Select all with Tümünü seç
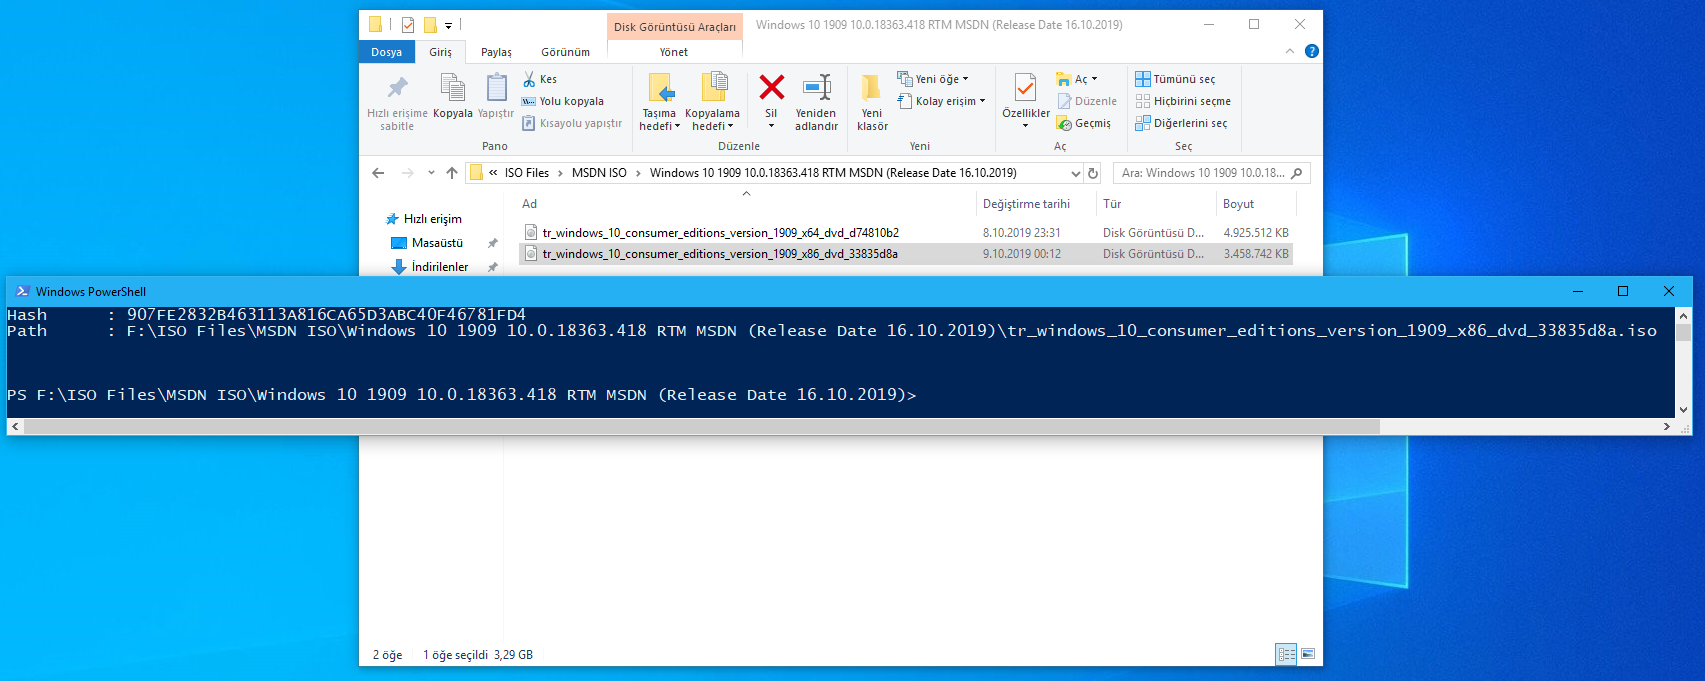The width and height of the screenshot is (1705, 681). point(1175,79)
